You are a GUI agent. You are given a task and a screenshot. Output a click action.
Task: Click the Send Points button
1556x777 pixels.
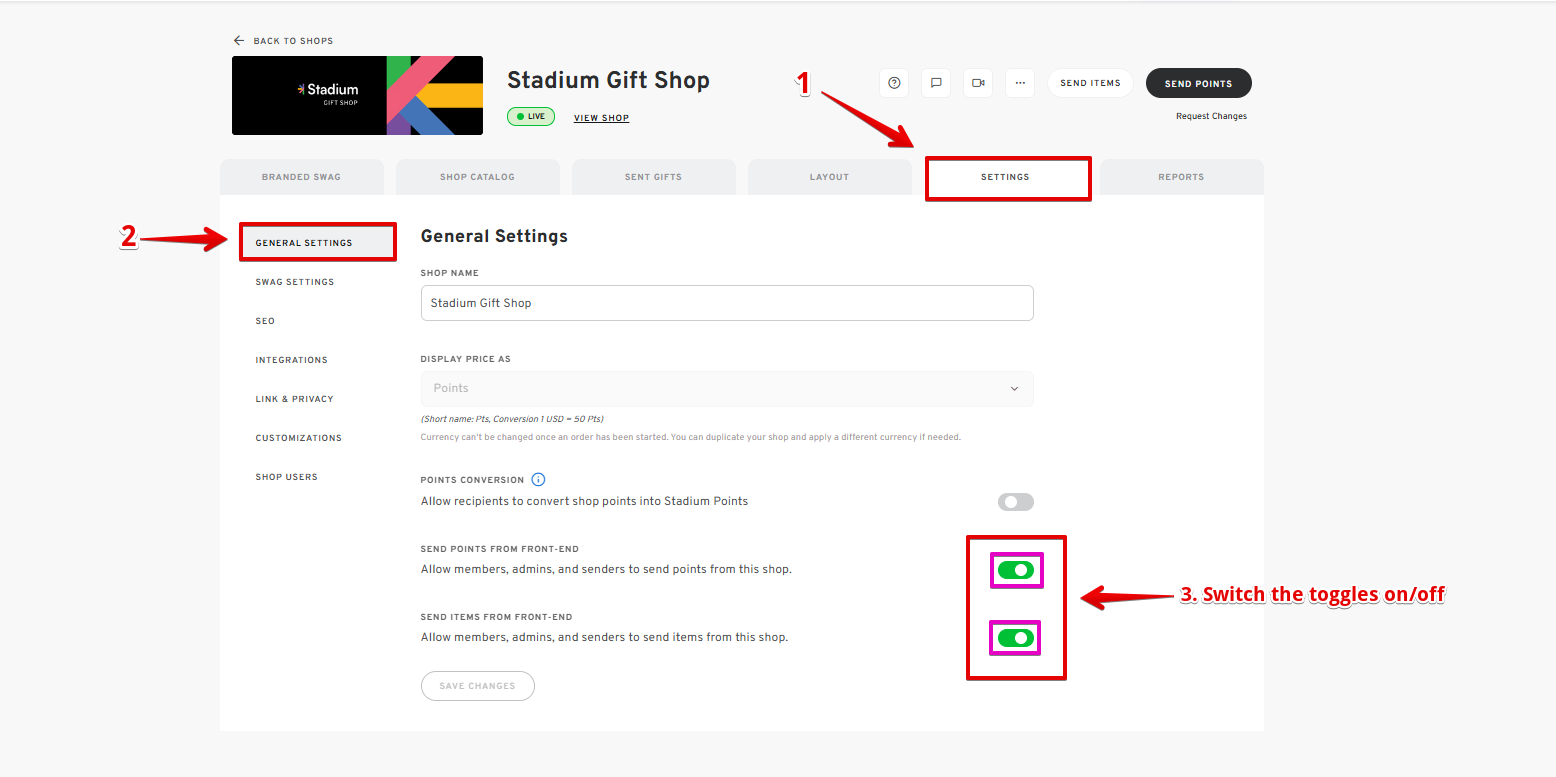[1199, 83]
